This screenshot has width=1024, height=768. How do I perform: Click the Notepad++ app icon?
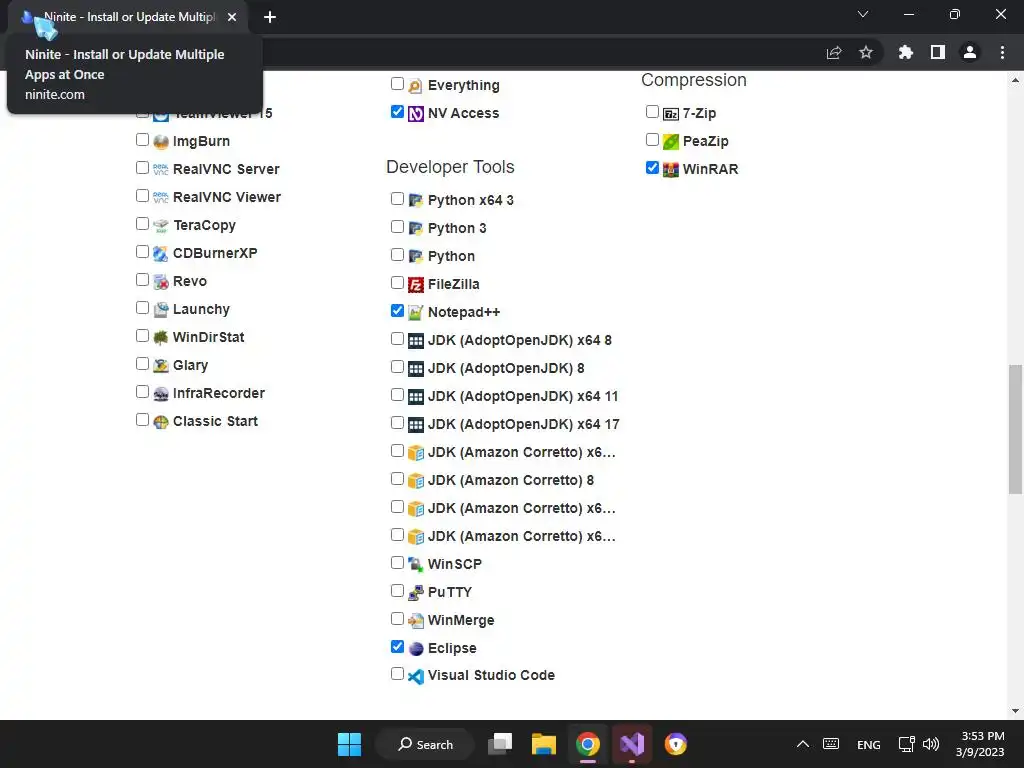pos(415,313)
